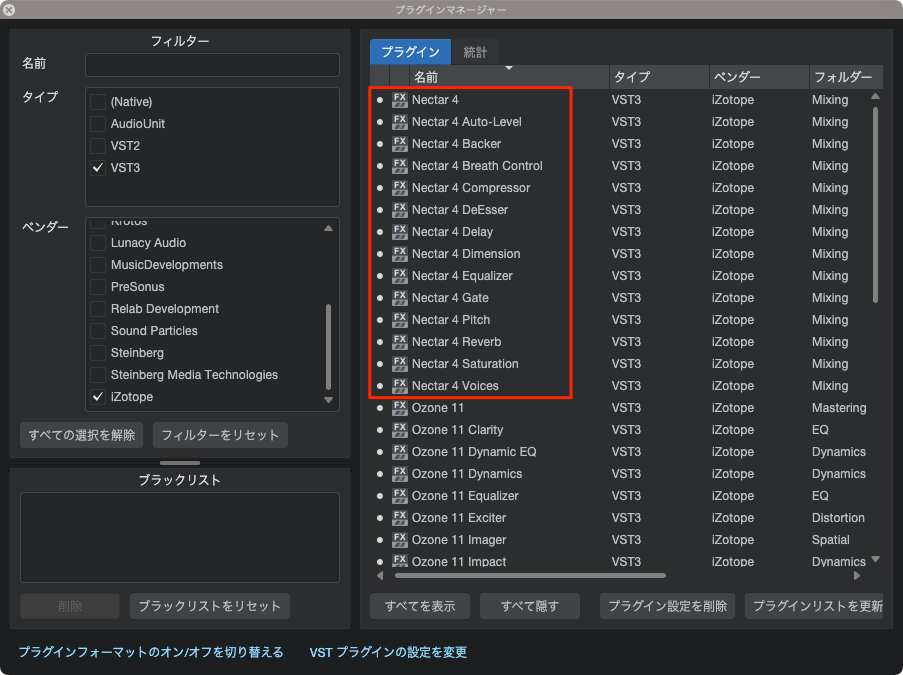Click すべてを表示 button

coord(420,606)
